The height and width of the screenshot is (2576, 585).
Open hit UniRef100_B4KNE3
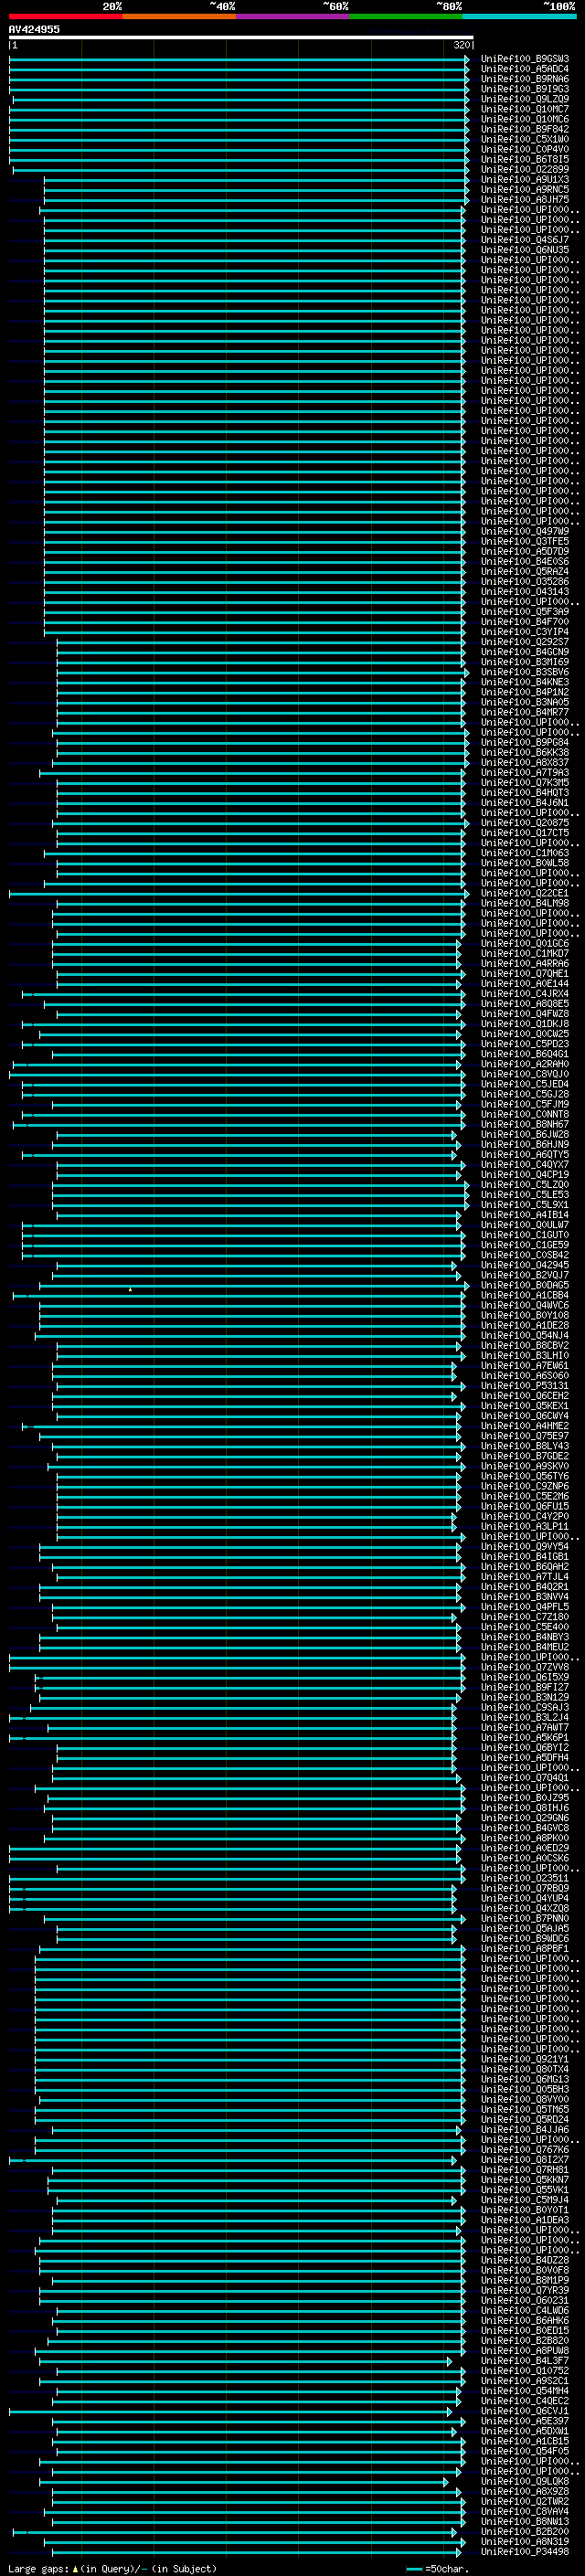(525, 682)
